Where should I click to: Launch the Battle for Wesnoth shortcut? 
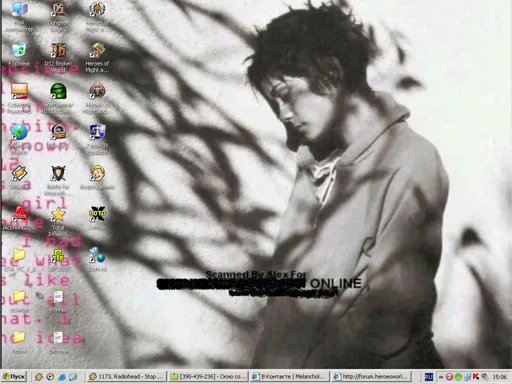tap(58, 173)
